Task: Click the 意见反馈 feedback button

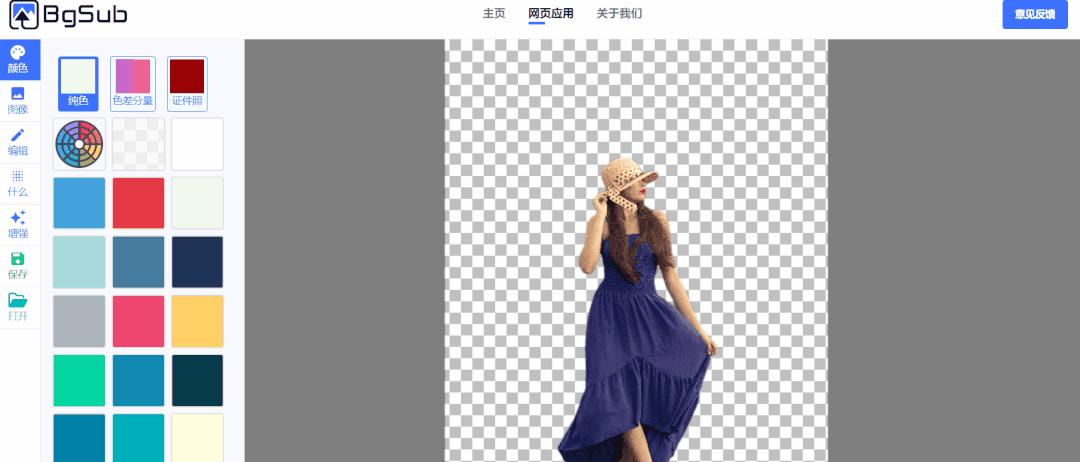Action: click(1035, 15)
